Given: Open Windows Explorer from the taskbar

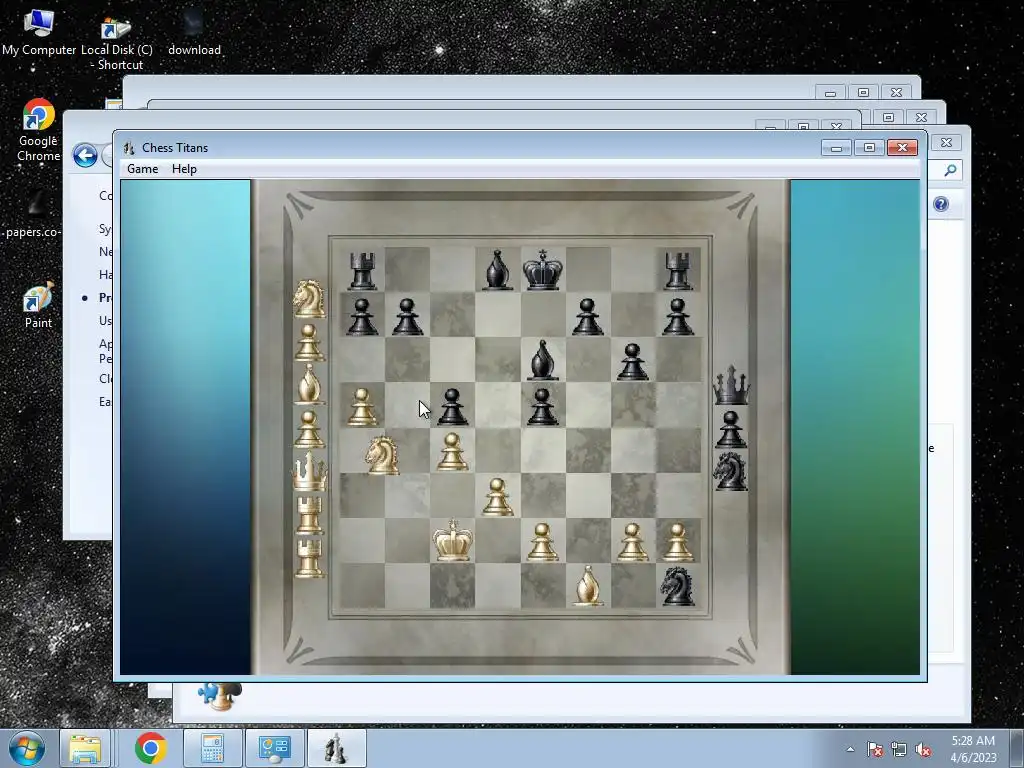Looking at the screenshot, I should tap(85, 748).
